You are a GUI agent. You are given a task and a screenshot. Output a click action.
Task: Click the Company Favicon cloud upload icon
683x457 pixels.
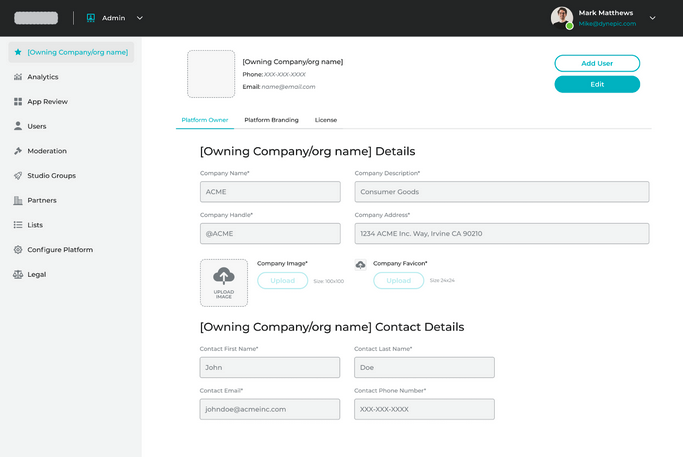pos(361,264)
